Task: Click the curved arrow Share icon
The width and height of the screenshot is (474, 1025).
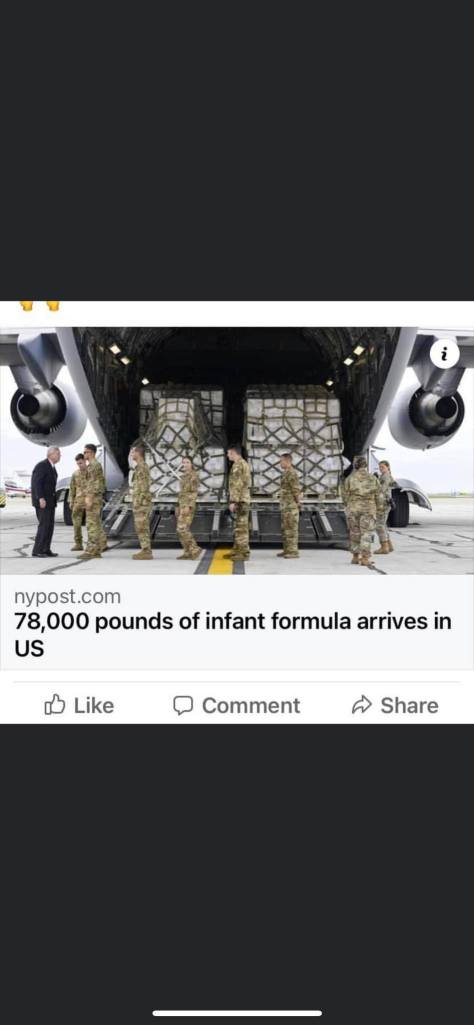Action: (x=362, y=705)
